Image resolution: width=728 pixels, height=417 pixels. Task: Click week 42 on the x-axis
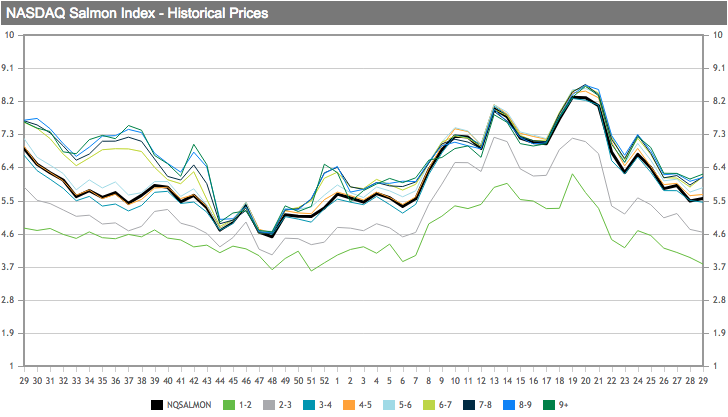coord(194,381)
